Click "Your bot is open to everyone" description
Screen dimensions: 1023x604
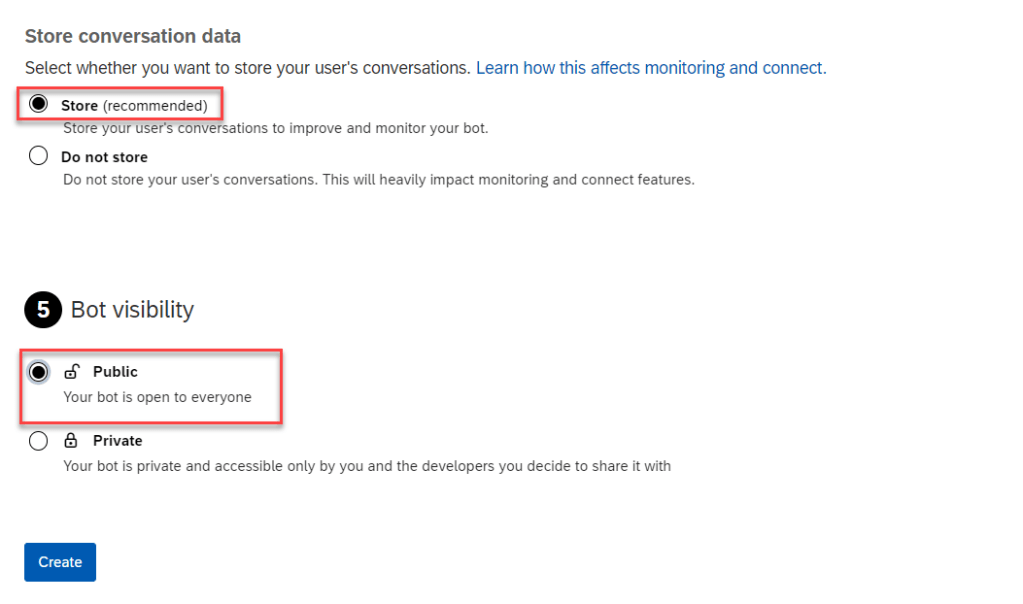157,397
